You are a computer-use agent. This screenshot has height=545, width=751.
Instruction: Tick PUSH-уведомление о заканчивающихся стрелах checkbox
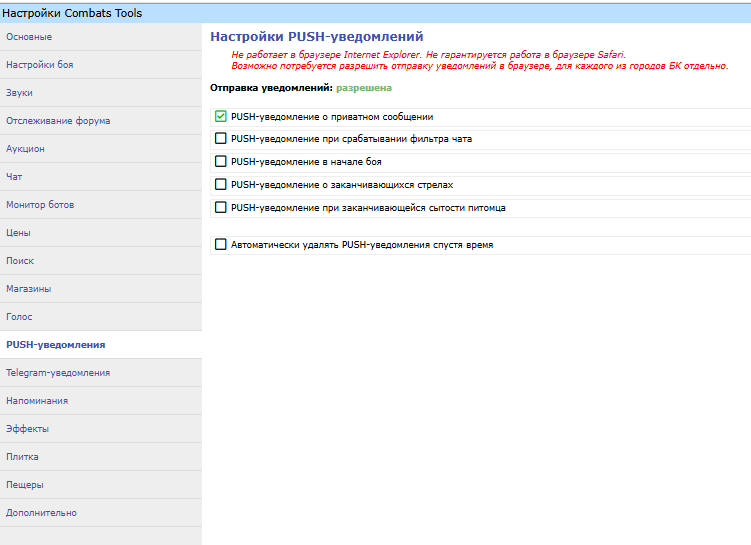tap(221, 184)
